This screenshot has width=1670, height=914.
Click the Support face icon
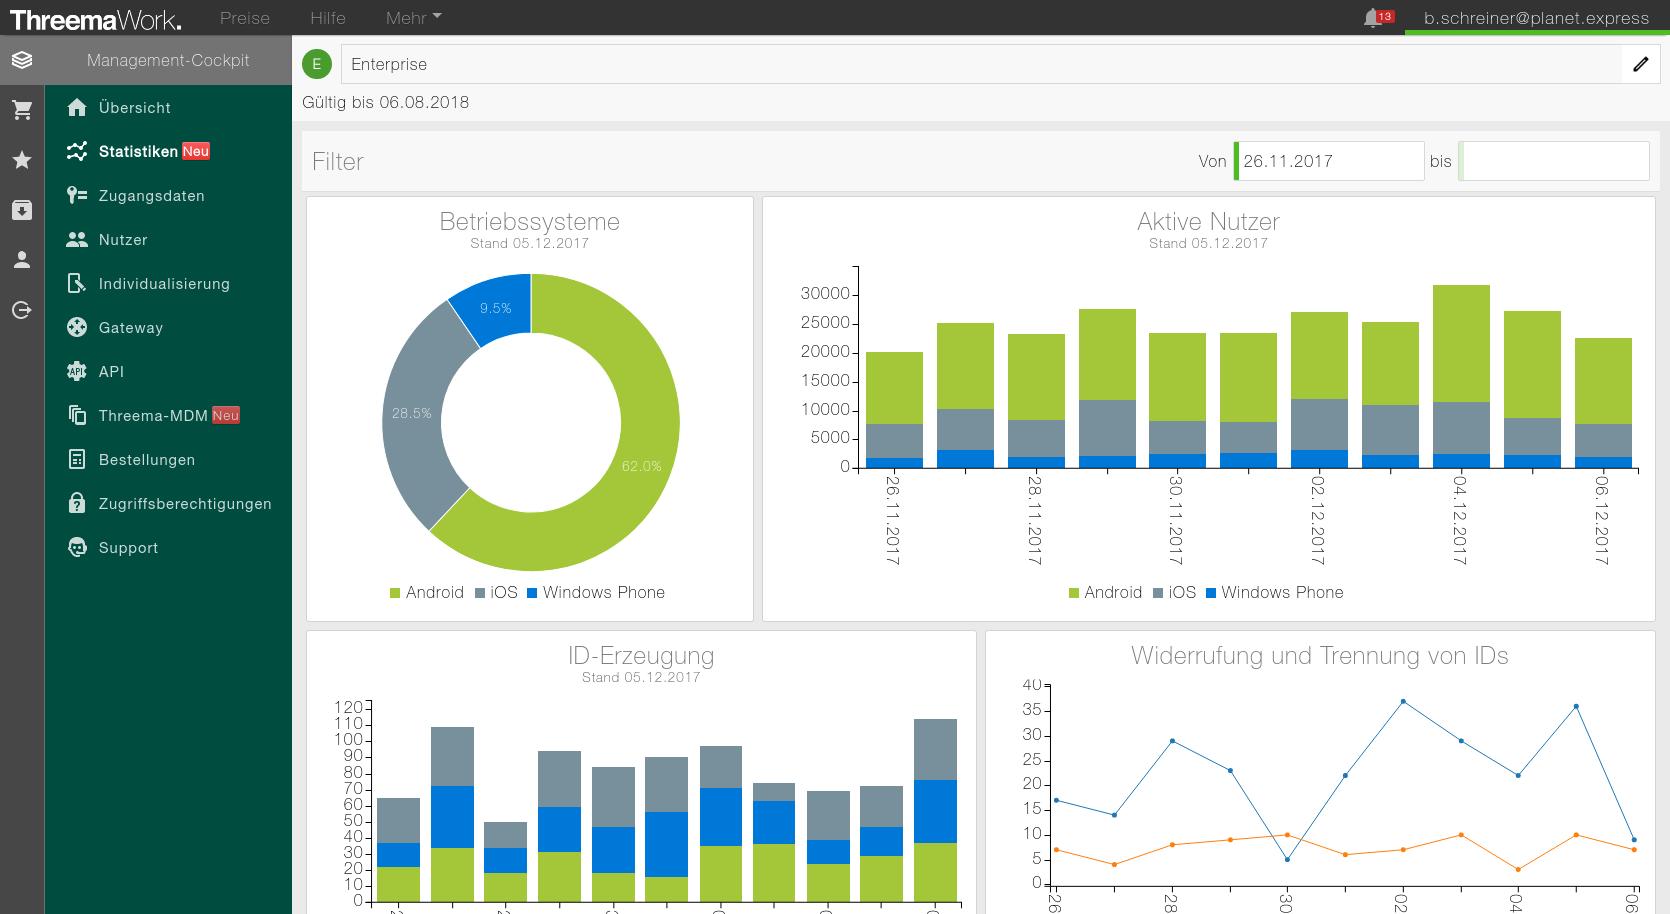coord(77,548)
